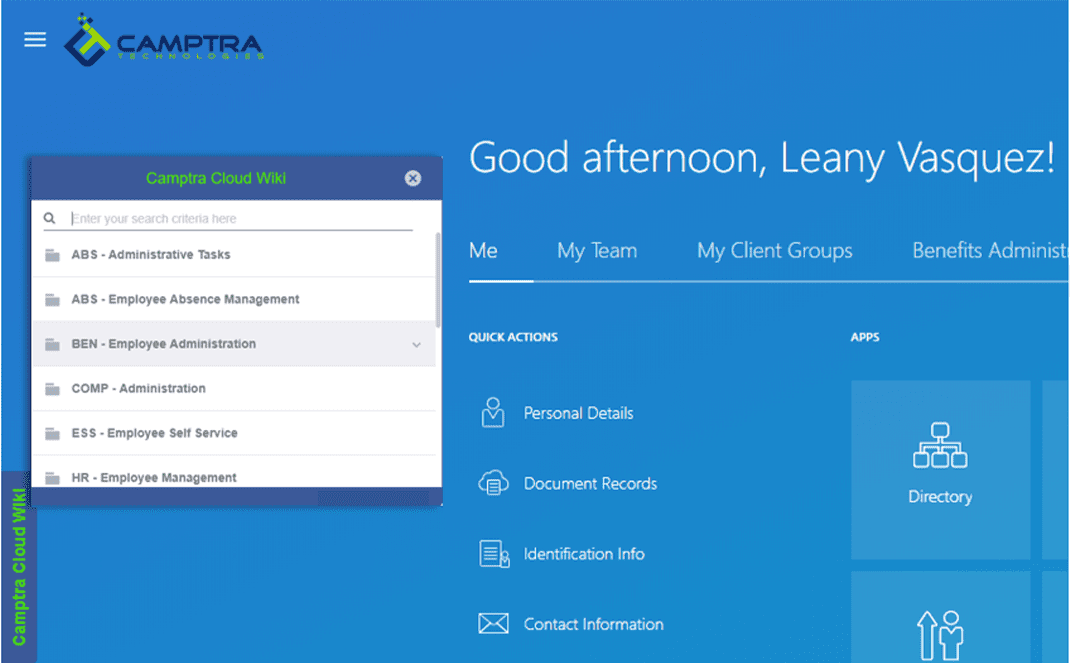Click the Contact Information envelope icon
Image resolution: width=1070 pixels, height=663 pixels.
pyautogui.click(x=493, y=624)
